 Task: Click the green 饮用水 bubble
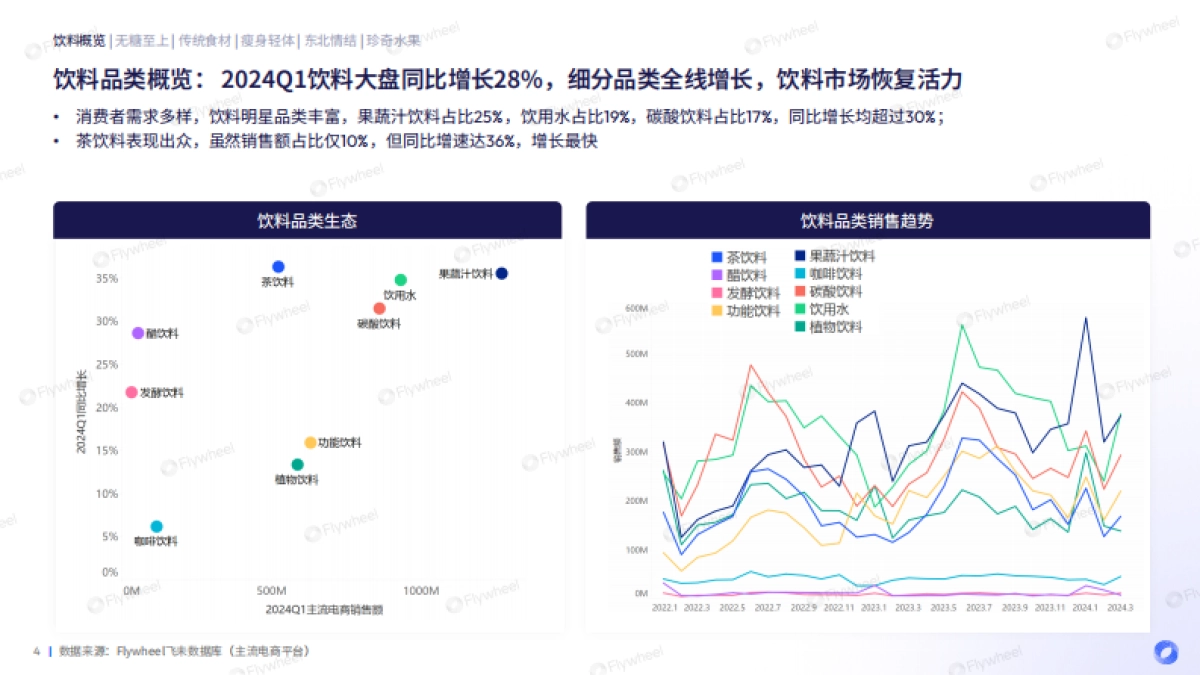[x=402, y=279]
